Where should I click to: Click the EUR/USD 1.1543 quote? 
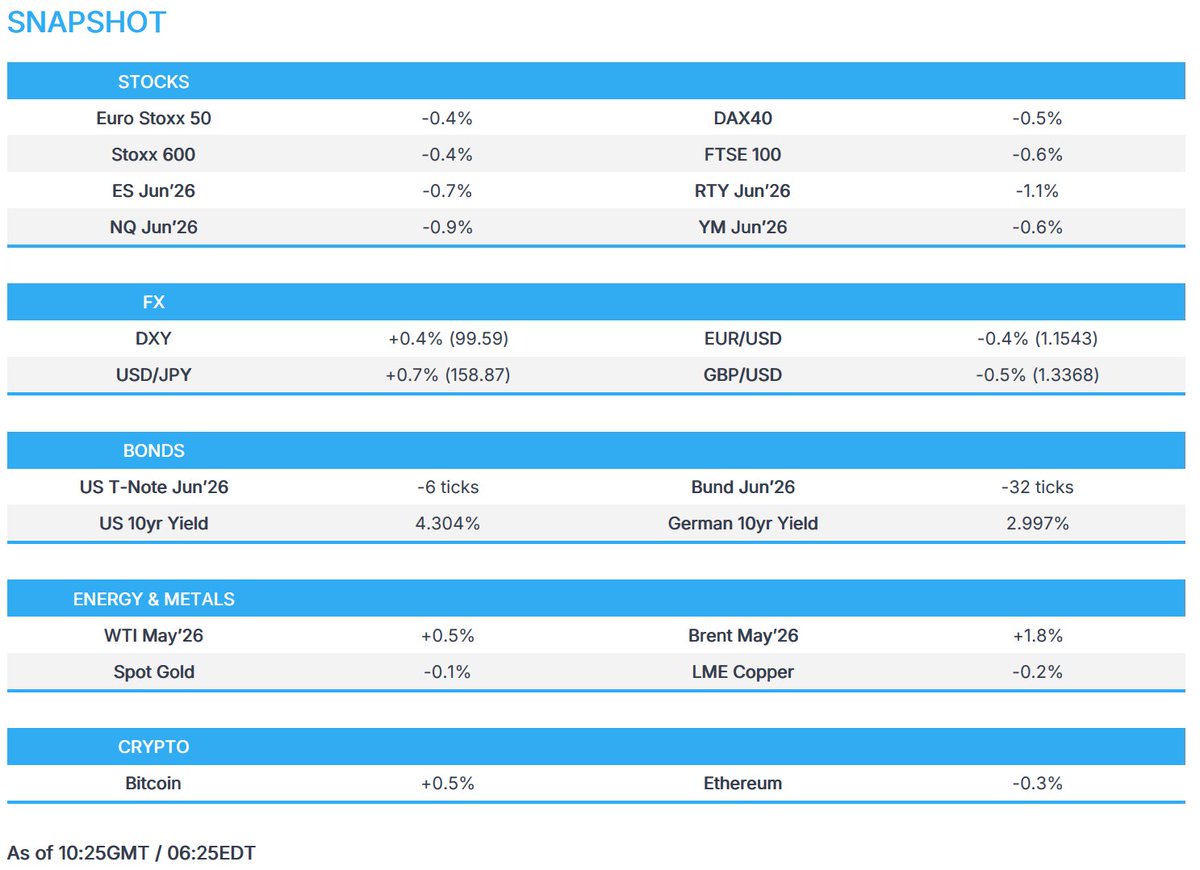point(1037,338)
